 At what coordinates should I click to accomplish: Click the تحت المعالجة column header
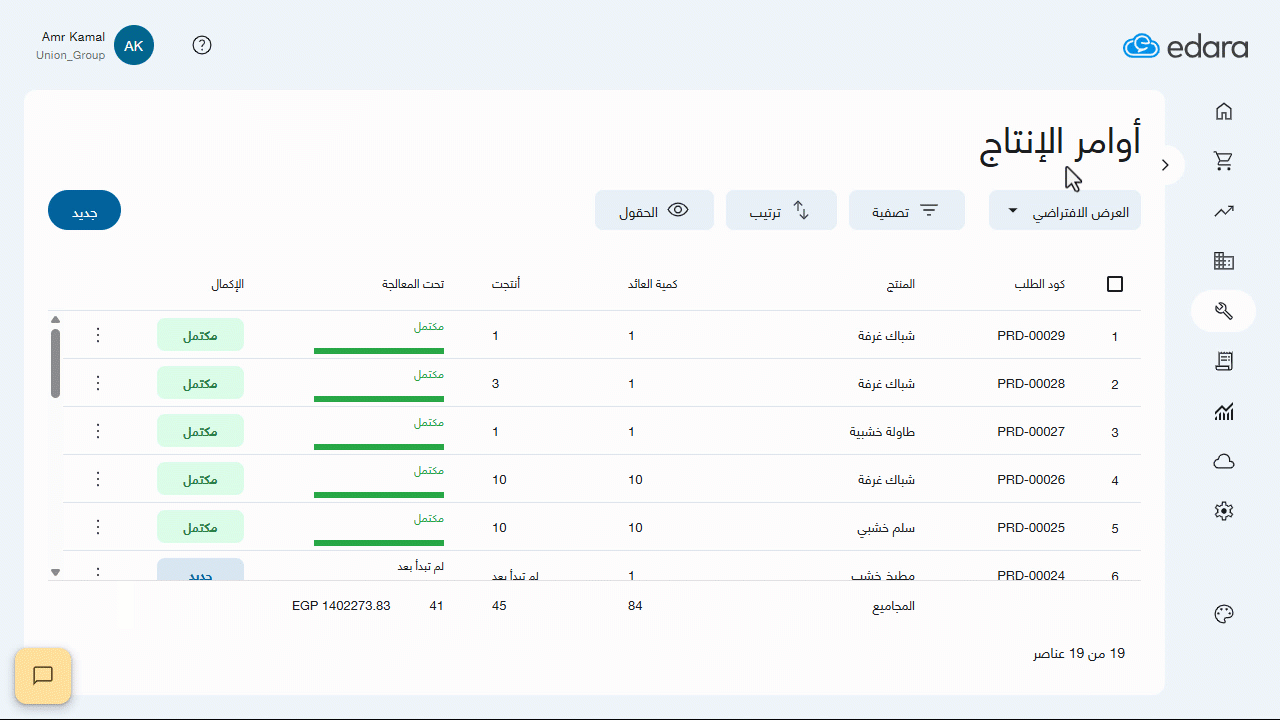[413, 284]
